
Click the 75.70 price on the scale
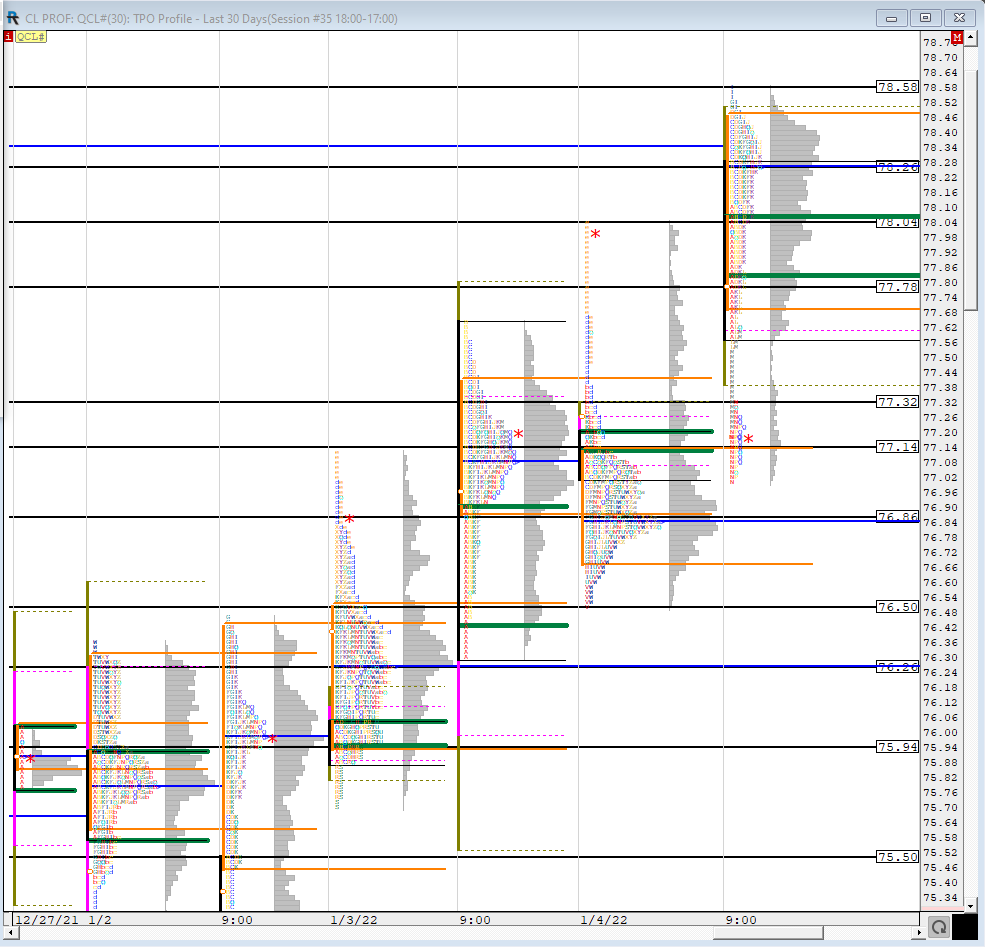tap(940, 808)
